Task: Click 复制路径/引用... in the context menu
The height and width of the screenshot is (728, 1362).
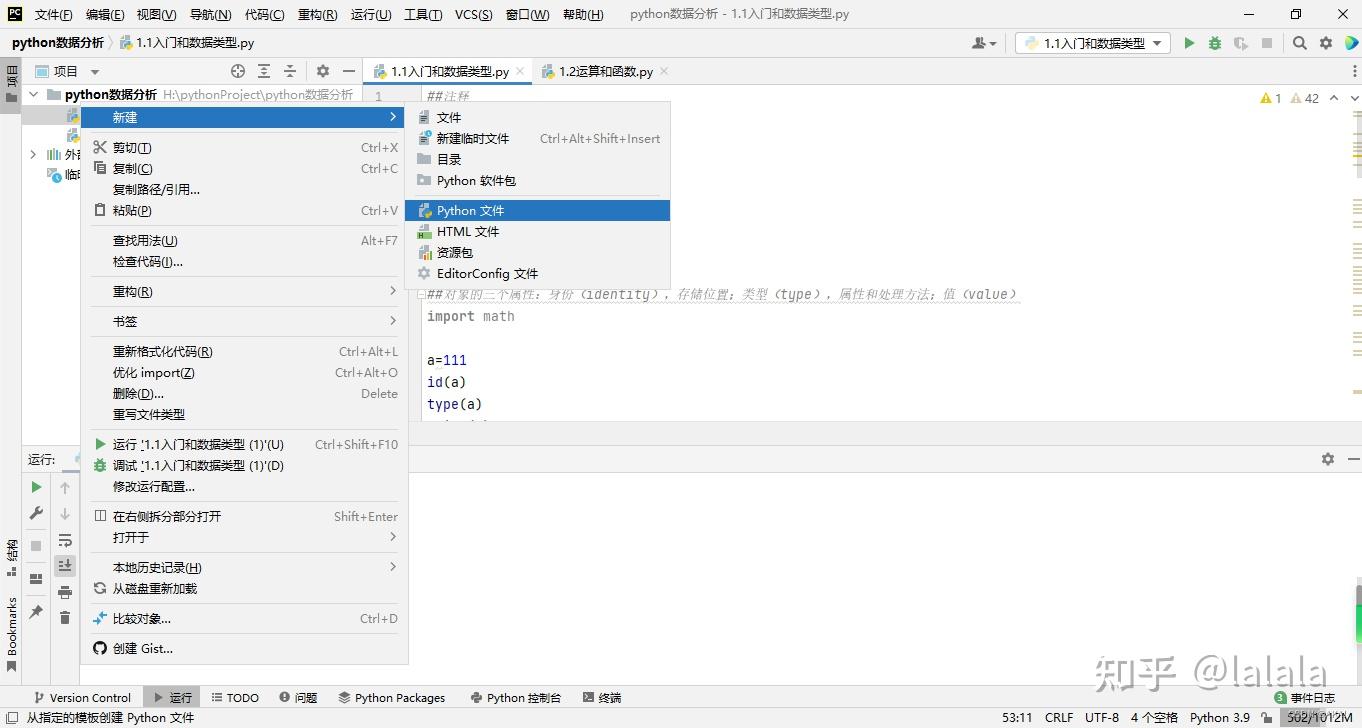Action: 245,190
